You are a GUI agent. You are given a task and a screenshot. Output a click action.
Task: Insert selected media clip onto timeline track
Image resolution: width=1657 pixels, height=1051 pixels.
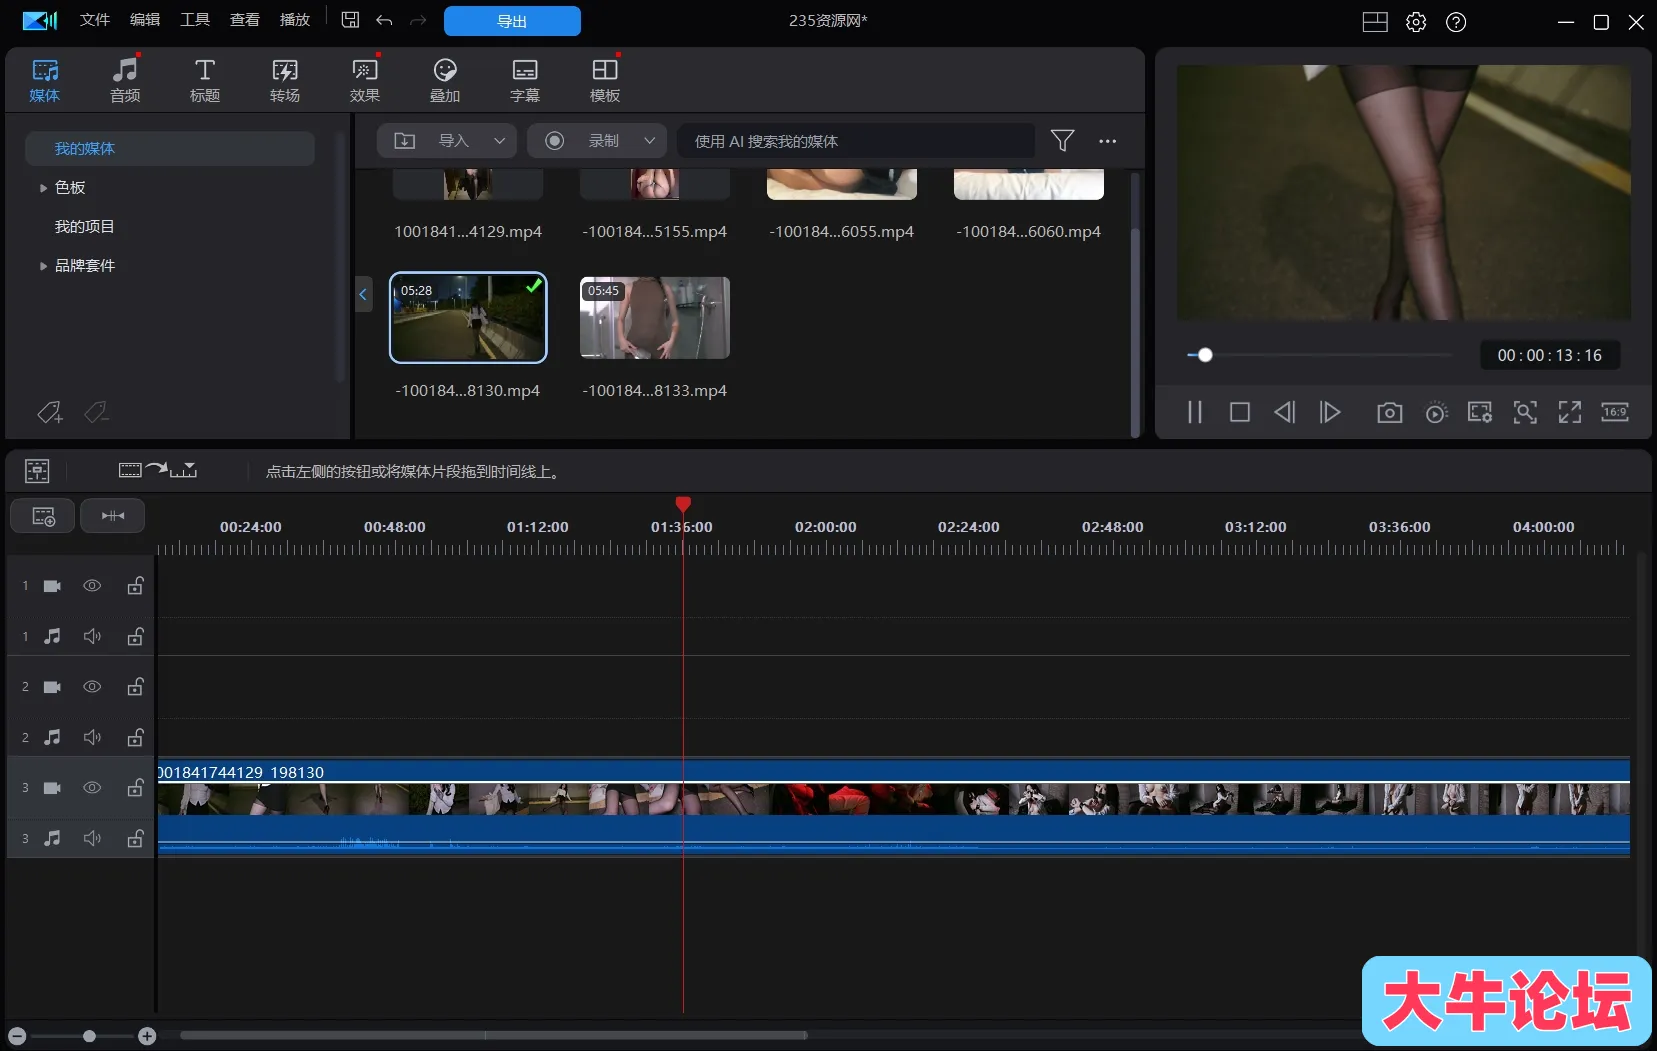click(x=158, y=470)
